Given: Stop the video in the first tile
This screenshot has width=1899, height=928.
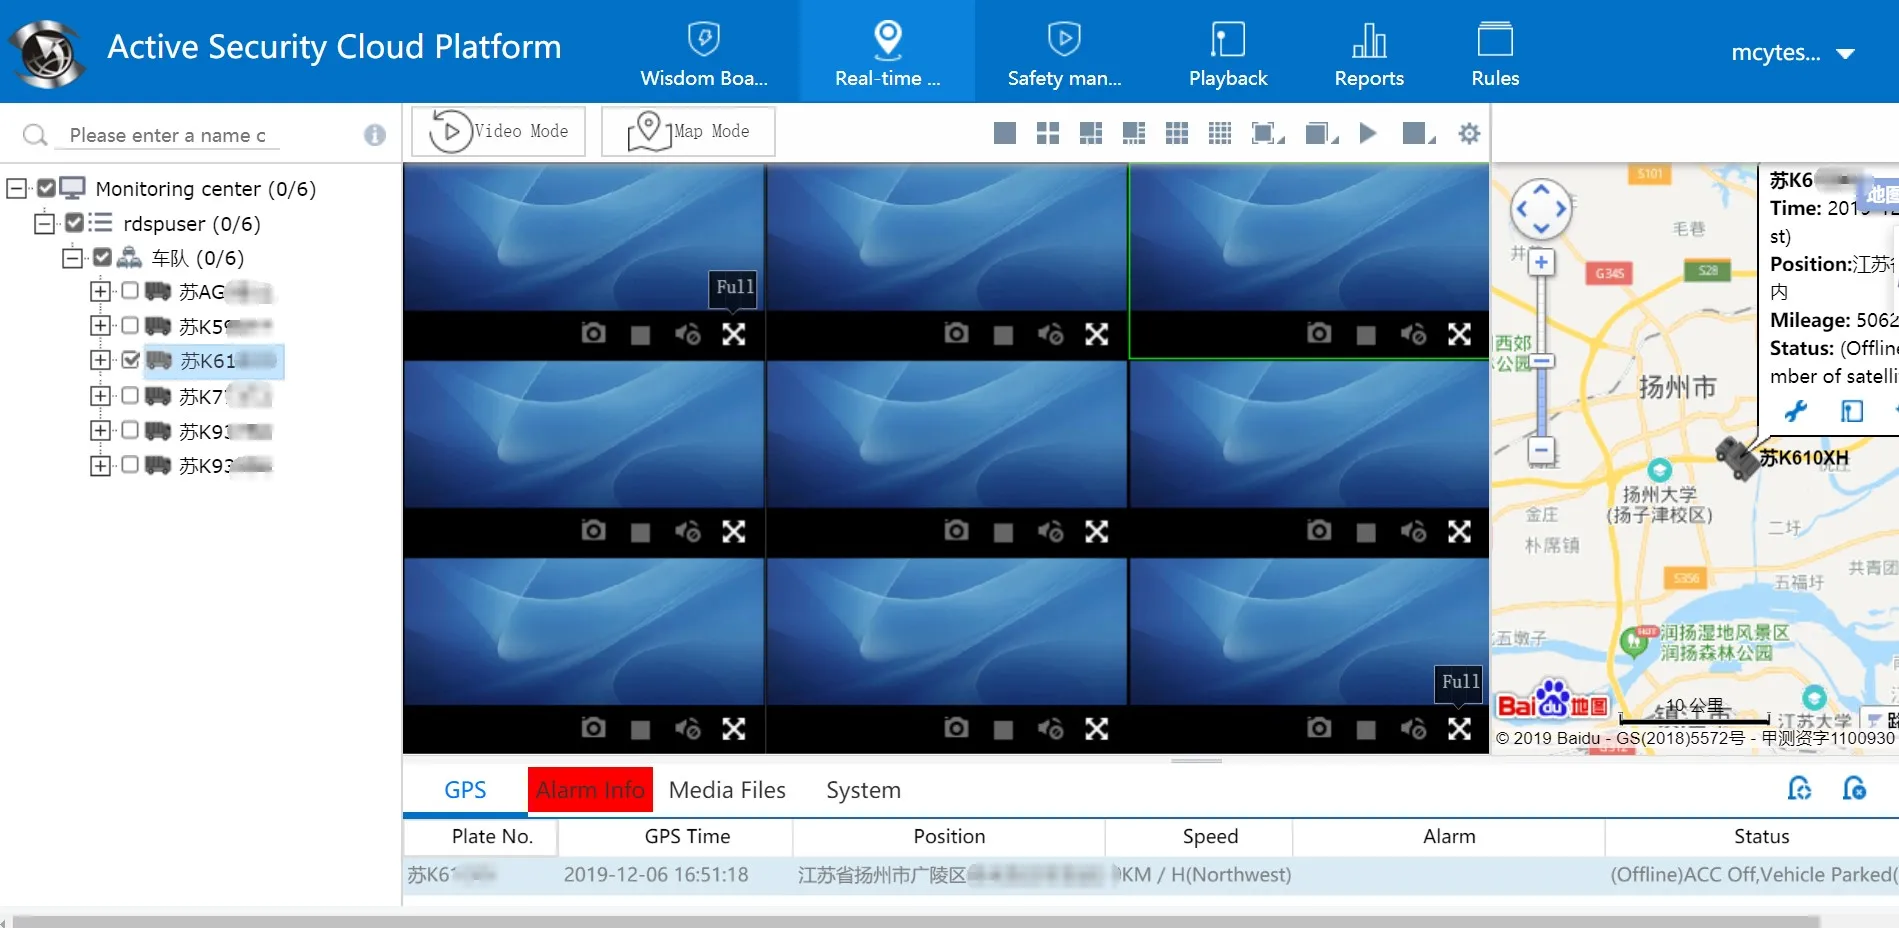Looking at the screenshot, I should (x=640, y=334).
